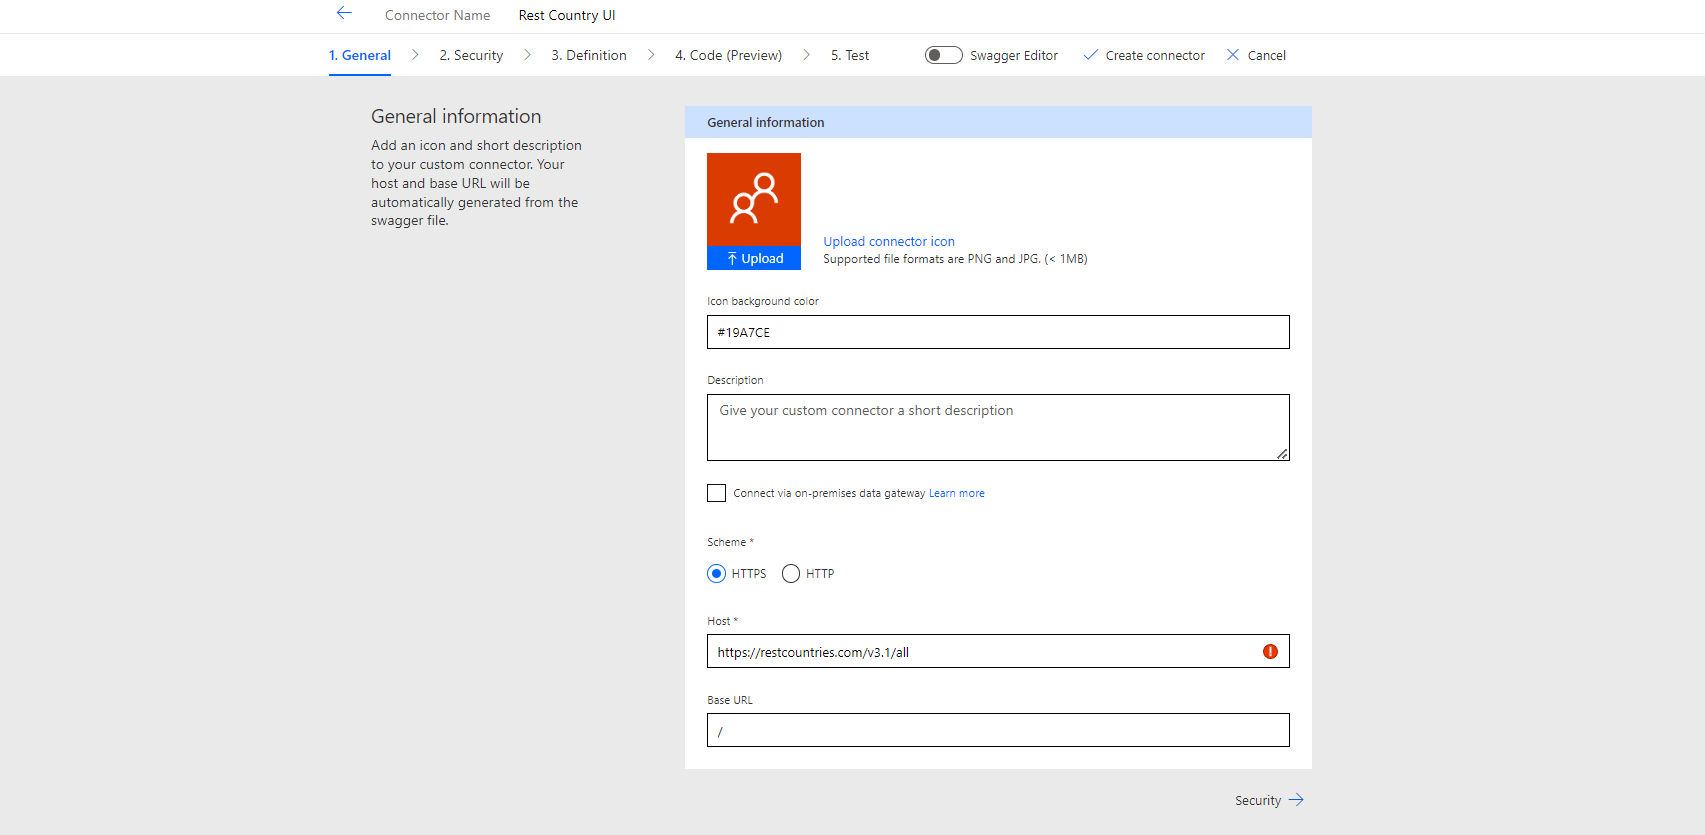This screenshot has width=1705, height=835.
Task: Click the red error icon in Host field
Action: pos(1270,652)
